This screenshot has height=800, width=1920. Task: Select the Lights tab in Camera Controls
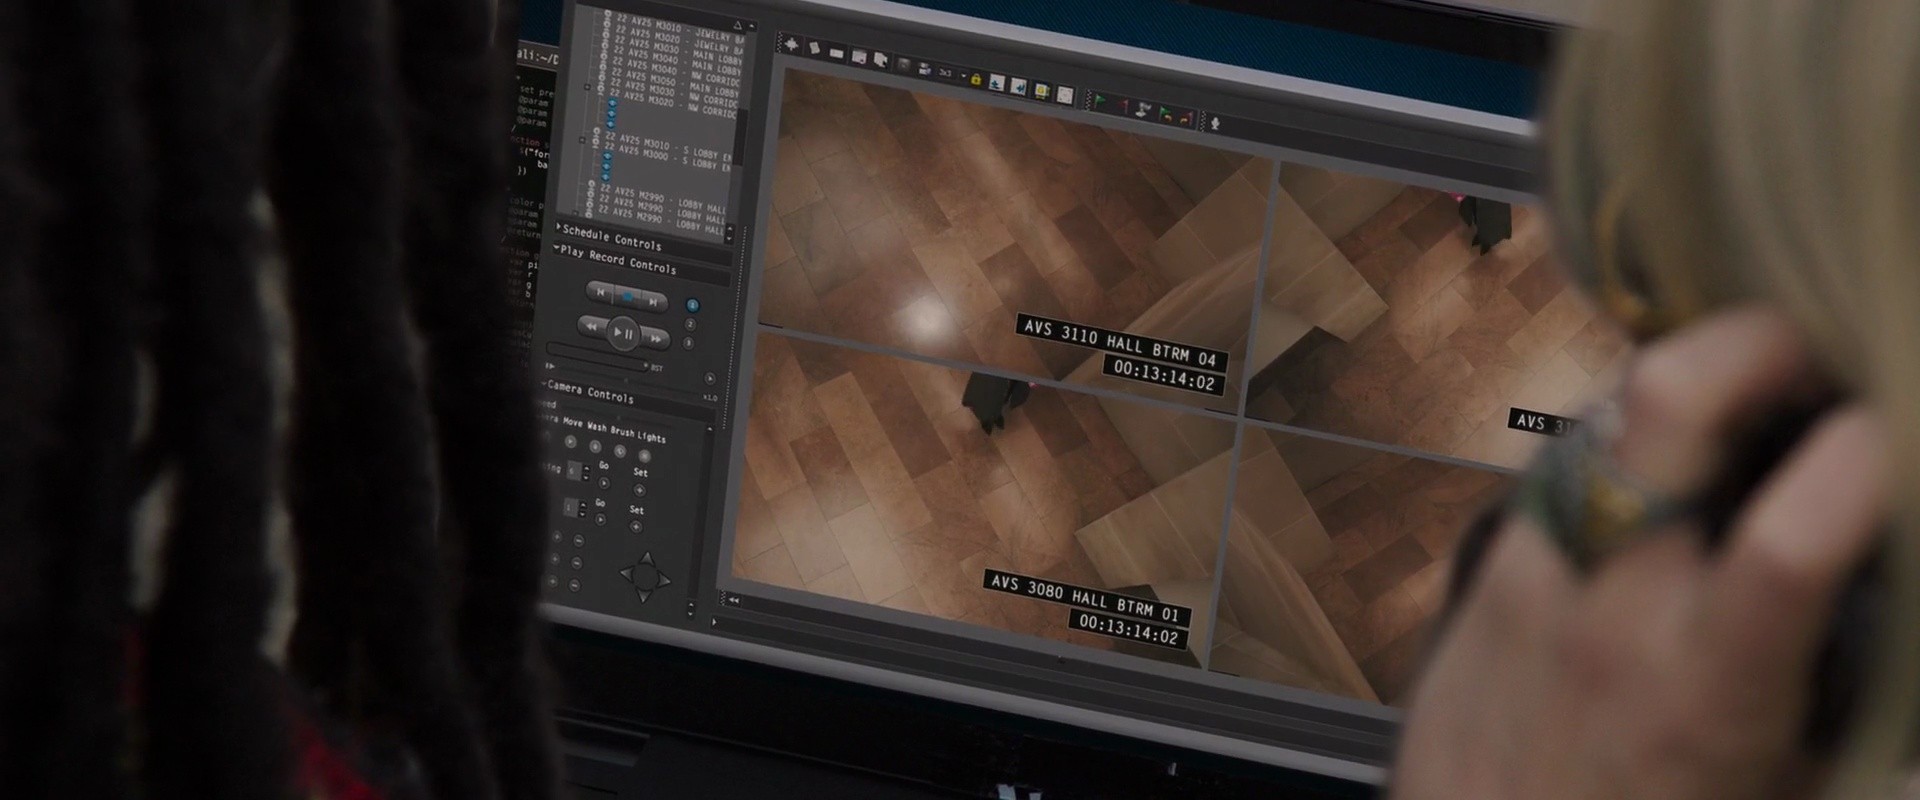pyautogui.click(x=652, y=438)
